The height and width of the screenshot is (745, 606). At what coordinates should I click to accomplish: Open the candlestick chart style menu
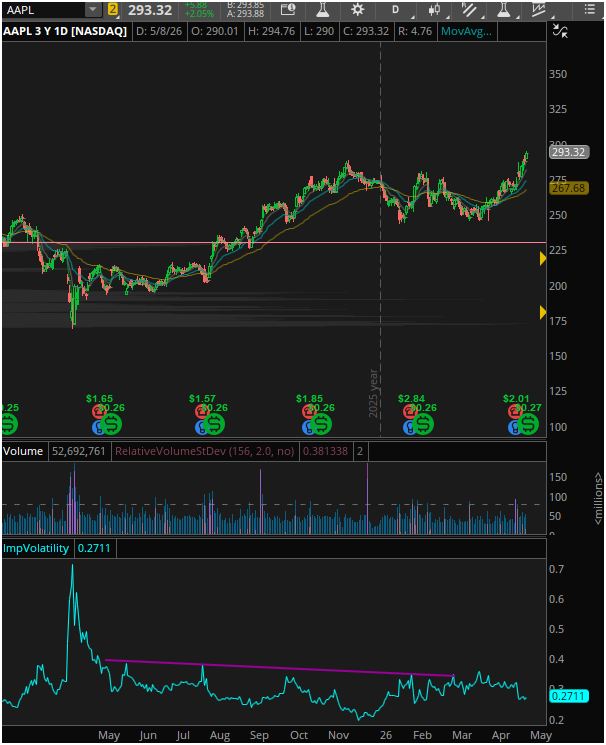pos(434,10)
